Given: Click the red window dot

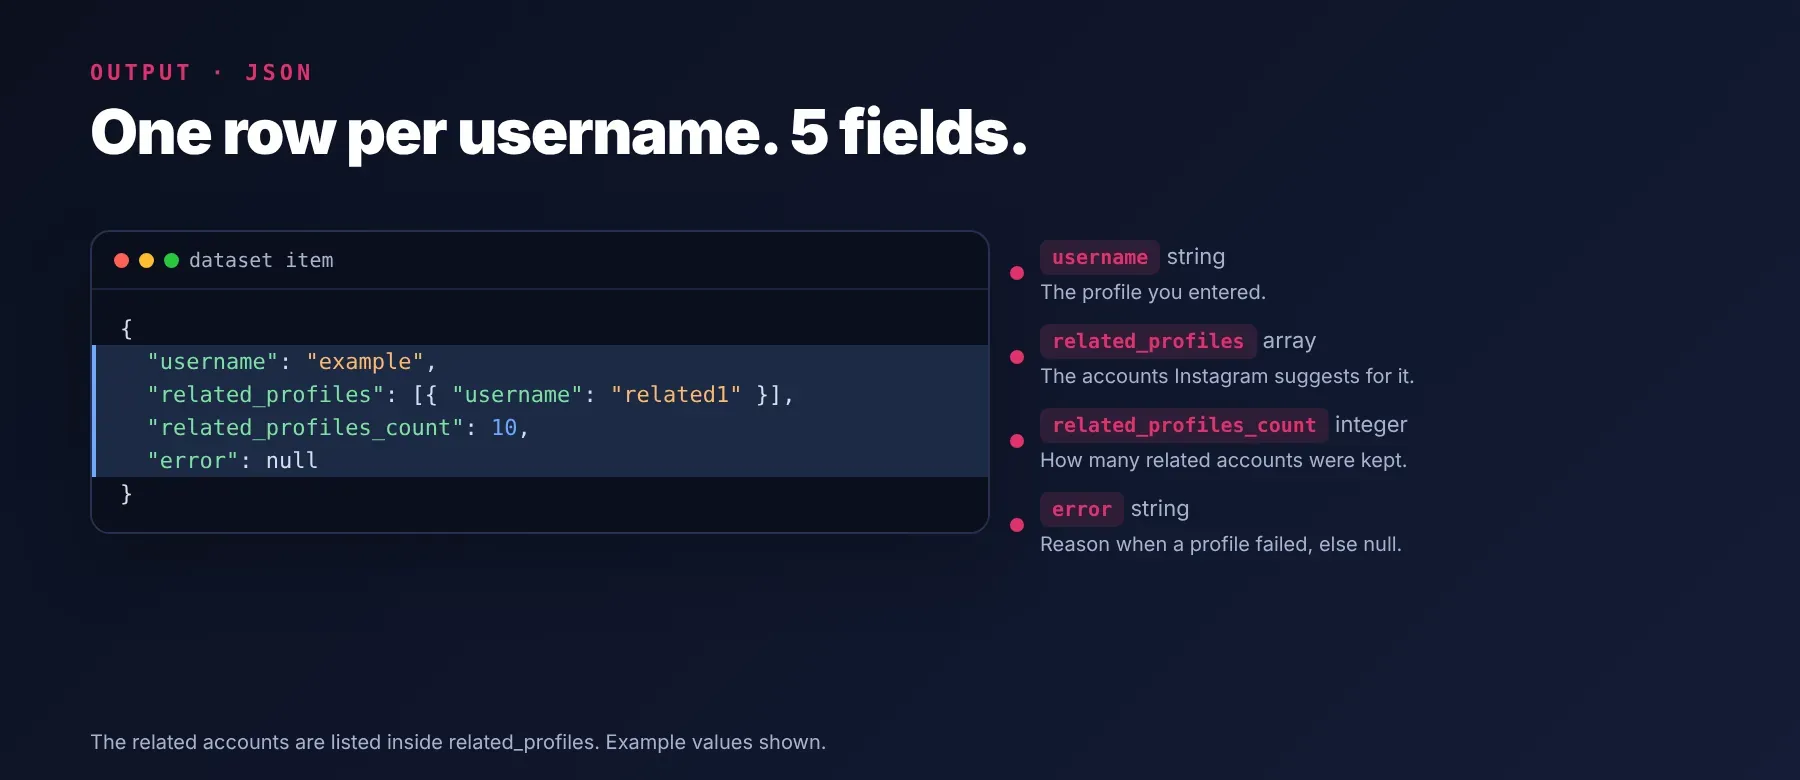Looking at the screenshot, I should (x=122, y=260).
